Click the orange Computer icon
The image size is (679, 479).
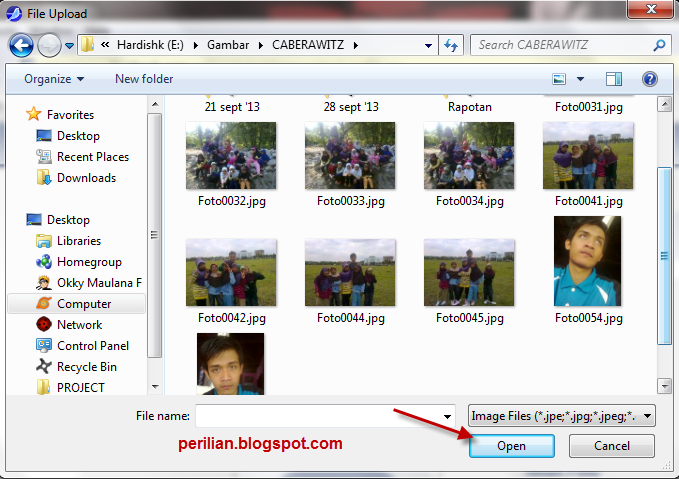point(44,304)
